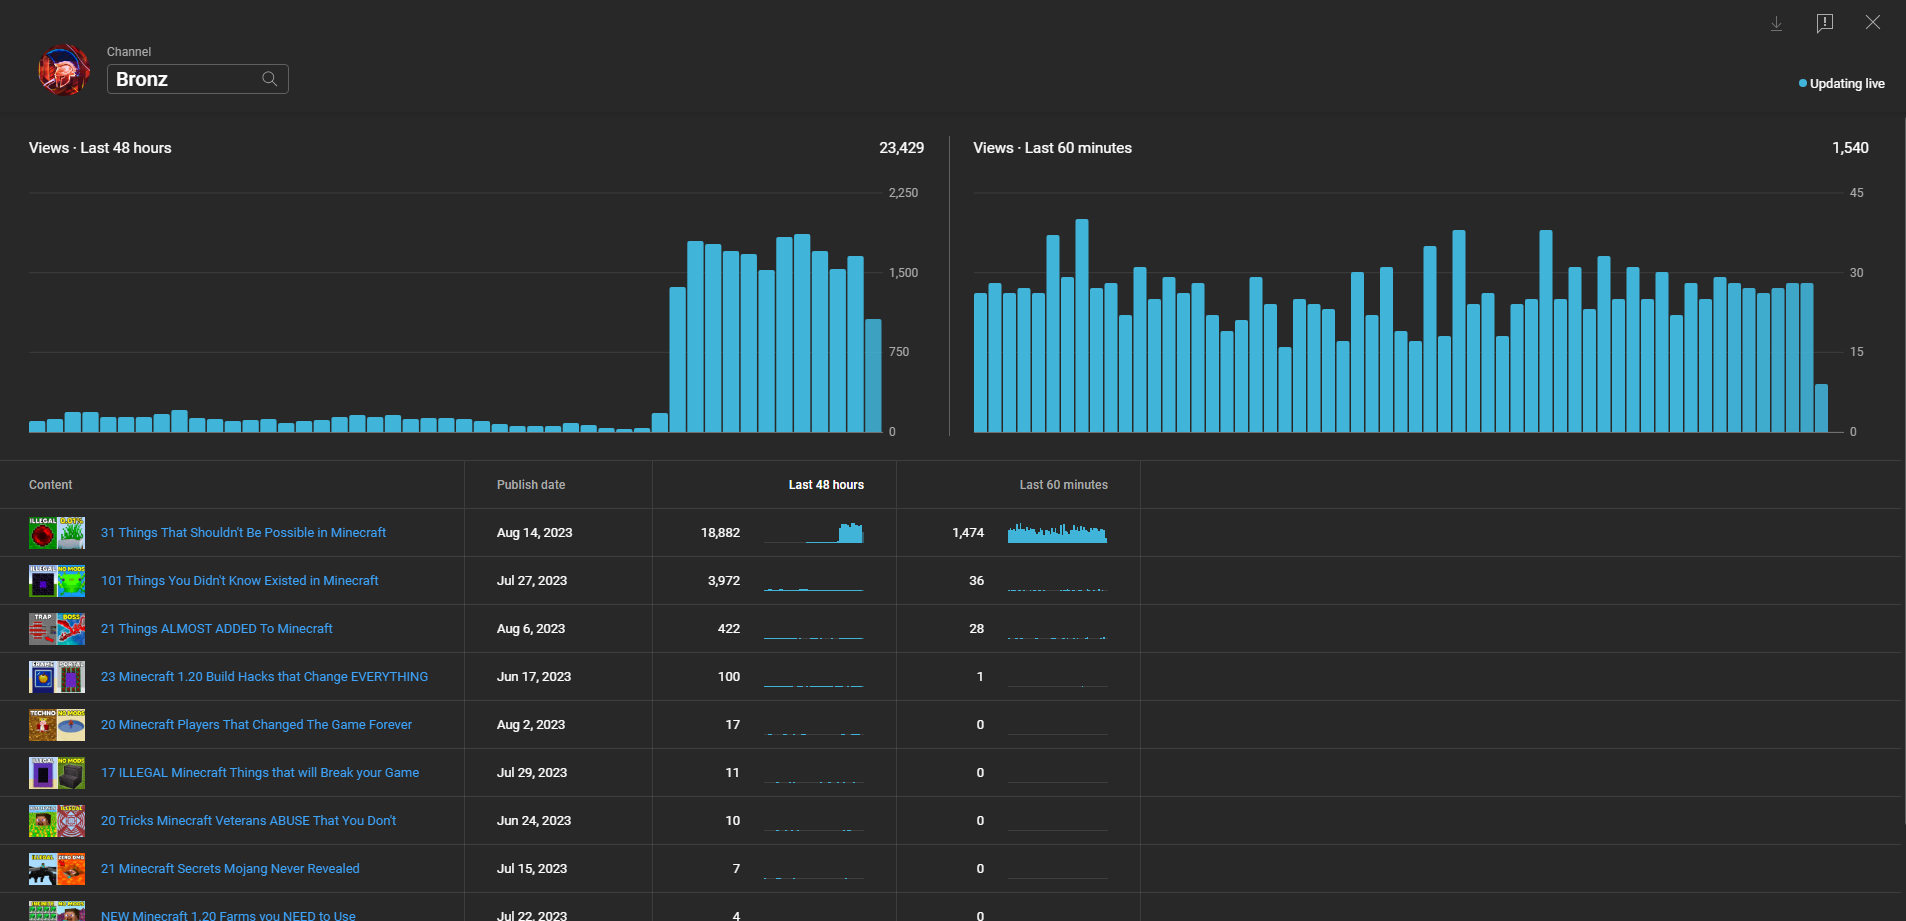Open '17 ILLEGAL Minecraft Things' video link

(260, 773)
